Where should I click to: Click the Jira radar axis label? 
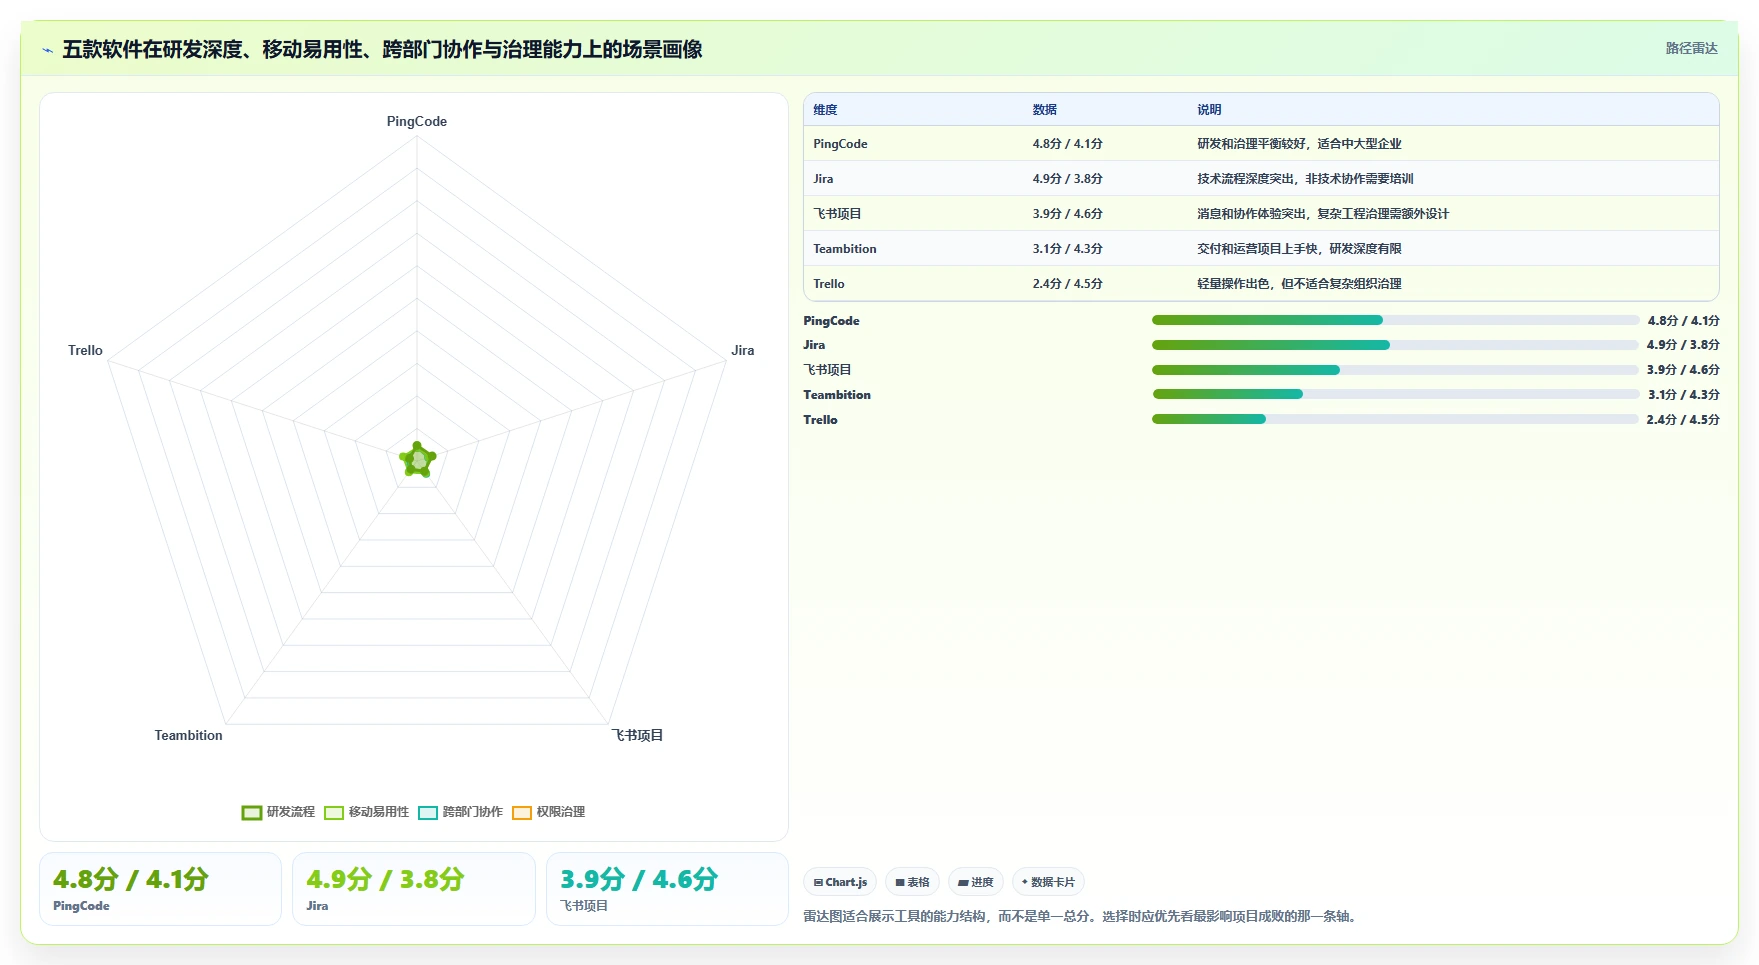742,350
